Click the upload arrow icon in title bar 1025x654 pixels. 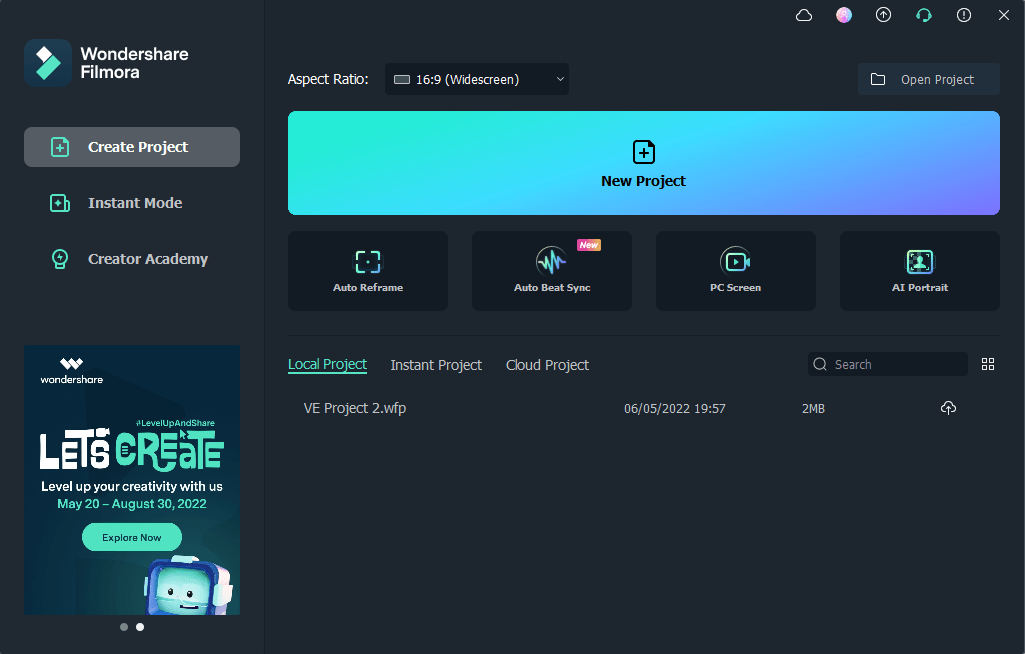(883, 15)
